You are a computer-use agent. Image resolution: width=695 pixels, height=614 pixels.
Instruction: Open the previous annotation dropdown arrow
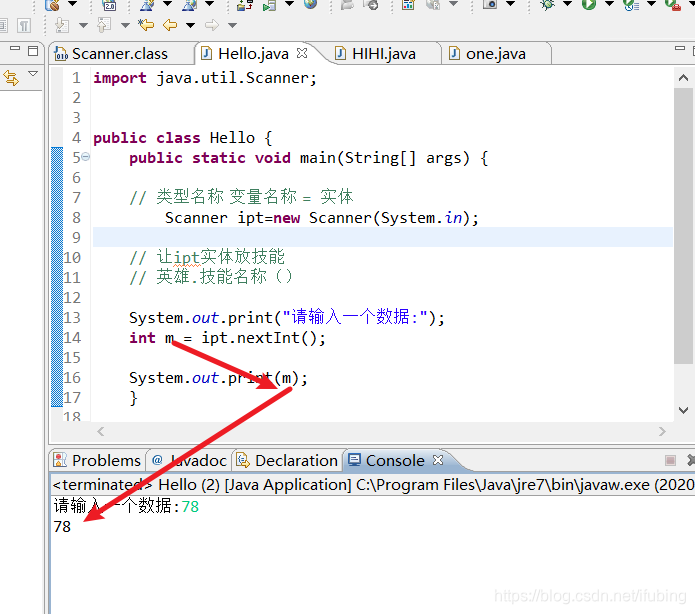point(125,25)
